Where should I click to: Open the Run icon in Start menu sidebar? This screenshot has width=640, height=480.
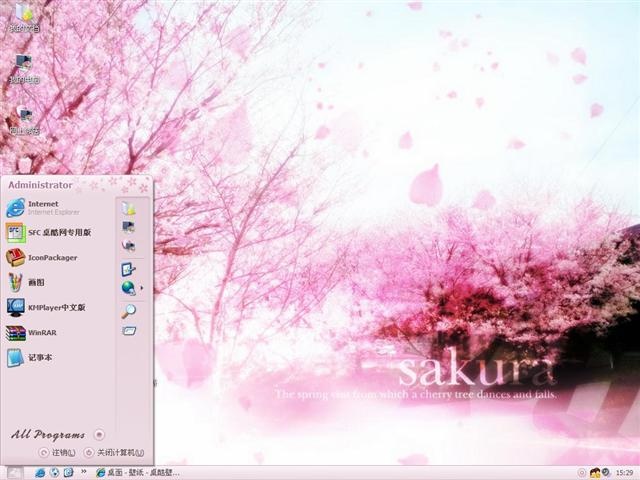129,330
